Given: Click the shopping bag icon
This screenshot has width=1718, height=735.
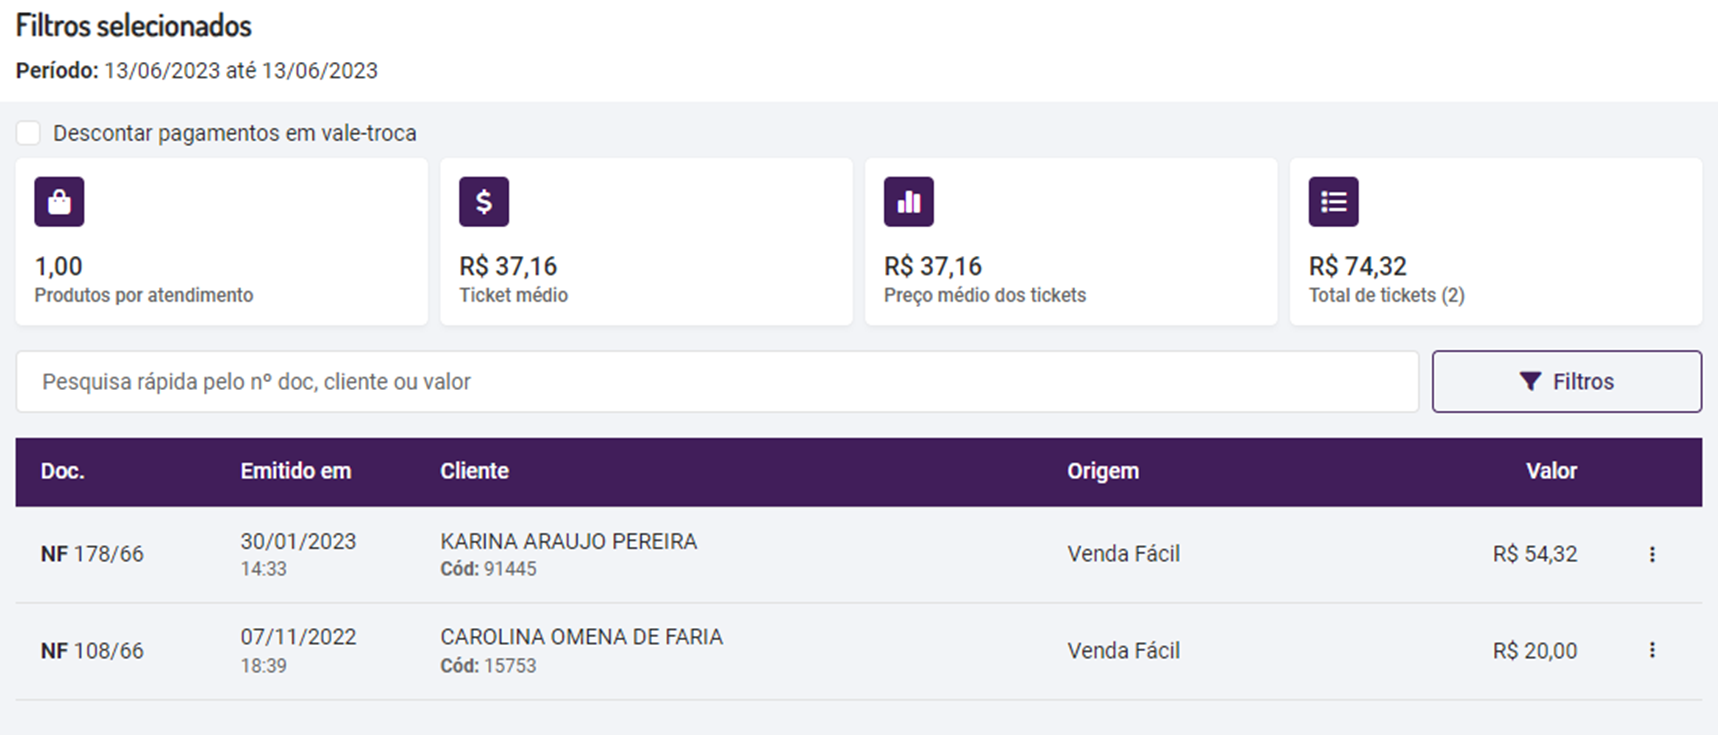Looking at the screenshot, I should [x=59, y=202].
